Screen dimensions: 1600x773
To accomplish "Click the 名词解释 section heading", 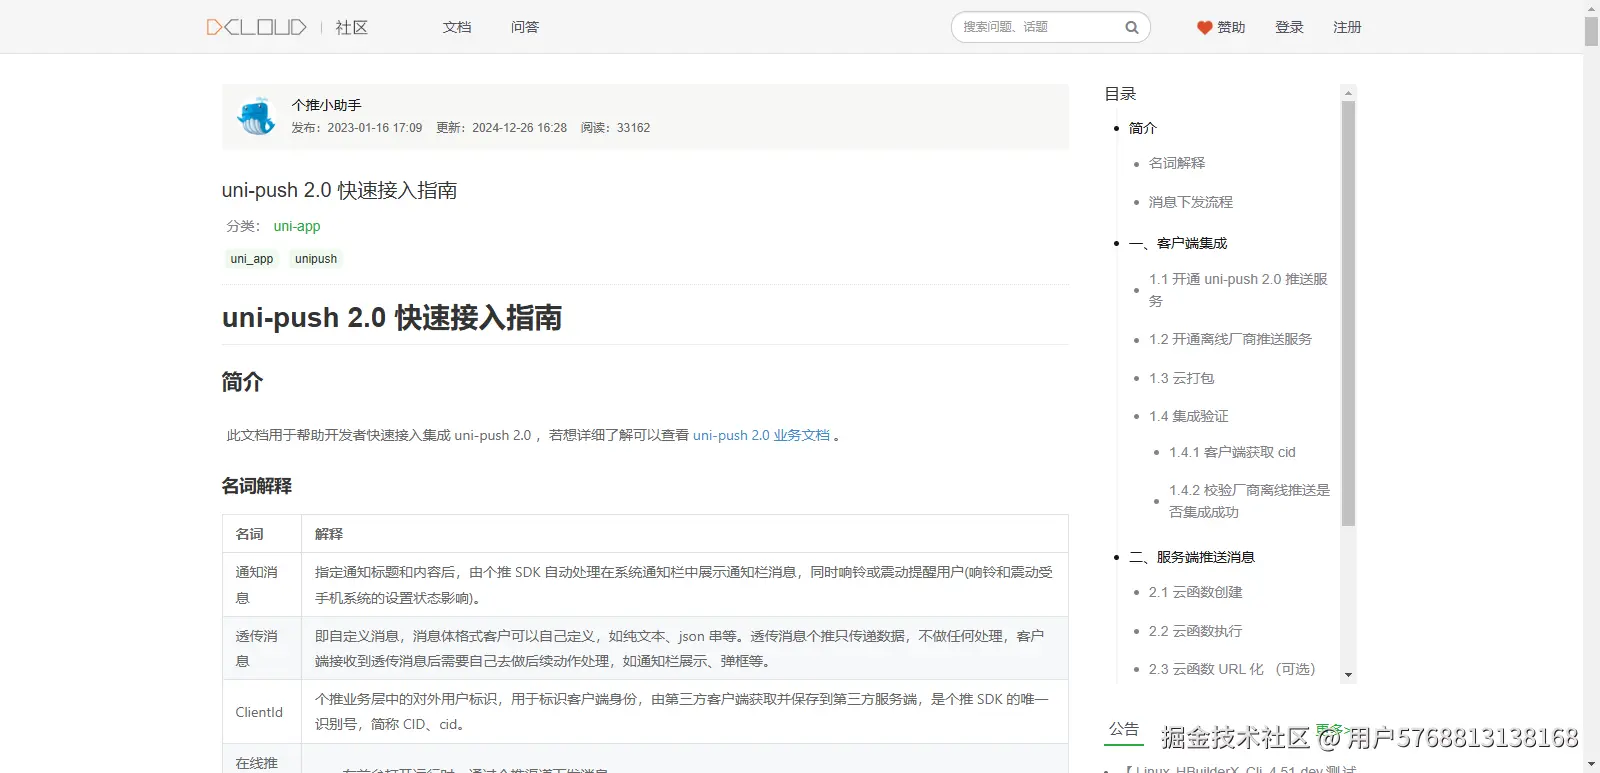I will point(257,486).
